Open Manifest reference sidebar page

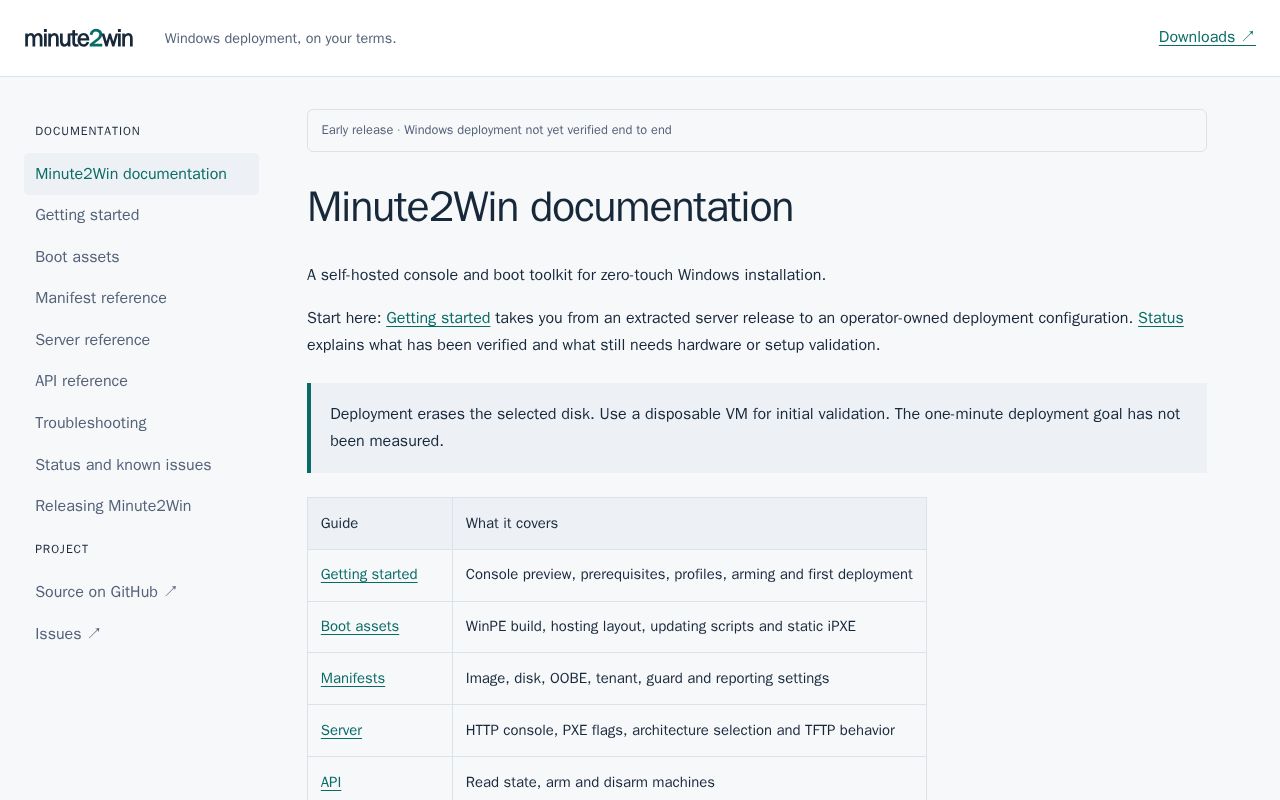click(141, 298)
